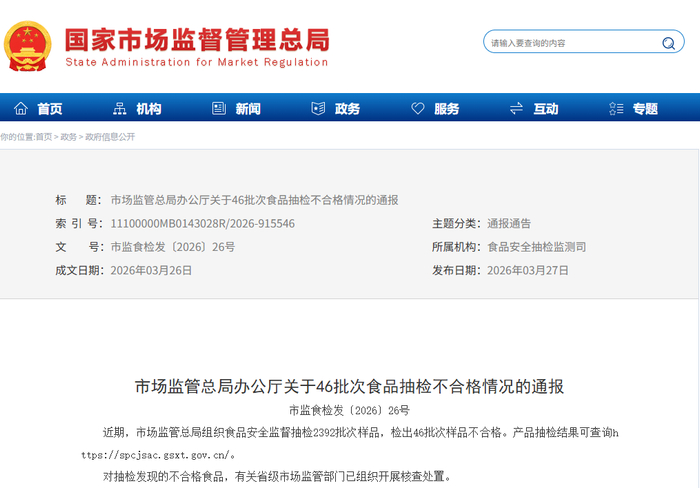Open the 首页 navigation menu item
Screen dimensions: 700x488
(x=50, y=108)
